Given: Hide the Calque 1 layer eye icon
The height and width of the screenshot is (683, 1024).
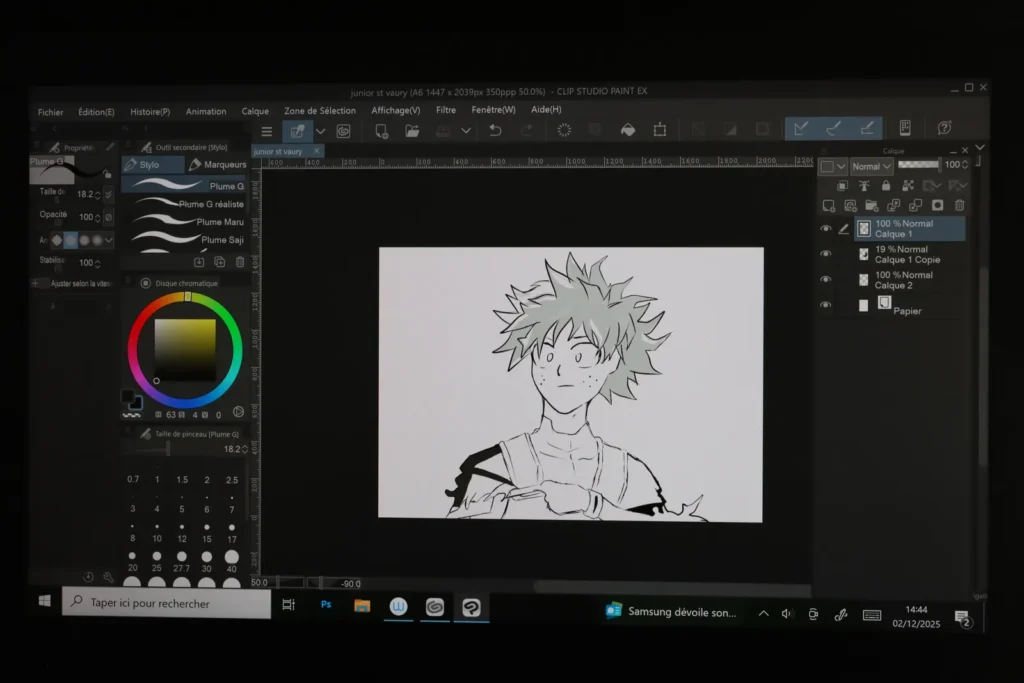Looking at the screenshot, I should (826, 229).
